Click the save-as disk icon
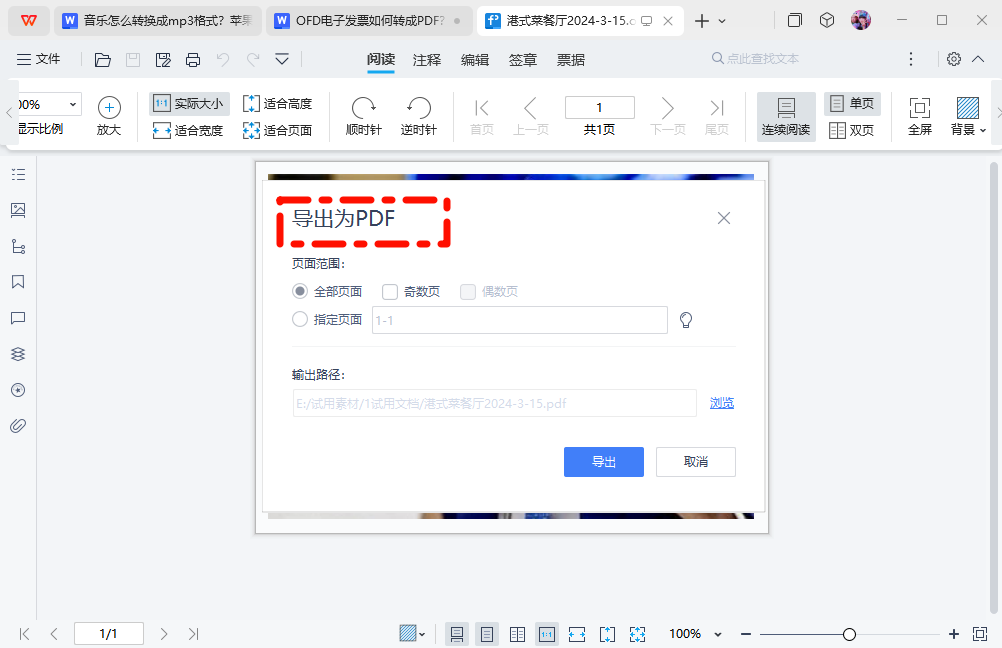Screen dimensions: 1002x648 (x=163, y=60)
